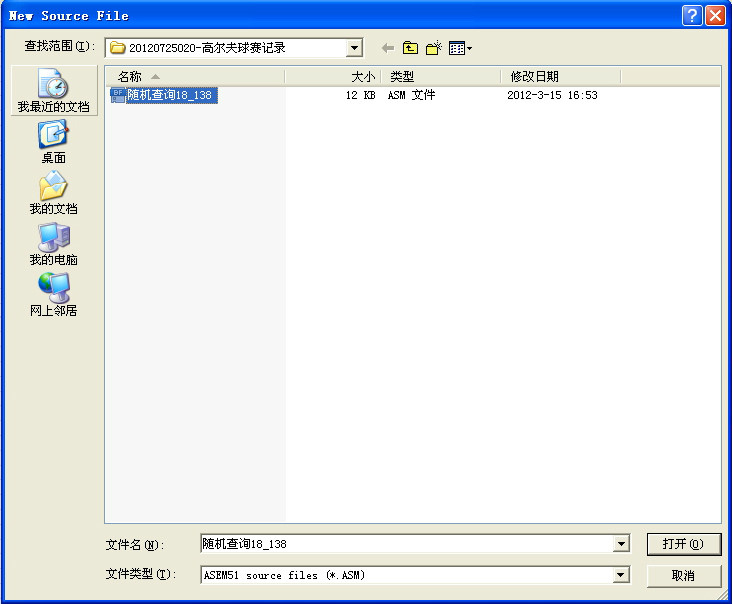Click in the 文件名 text field

405,544
